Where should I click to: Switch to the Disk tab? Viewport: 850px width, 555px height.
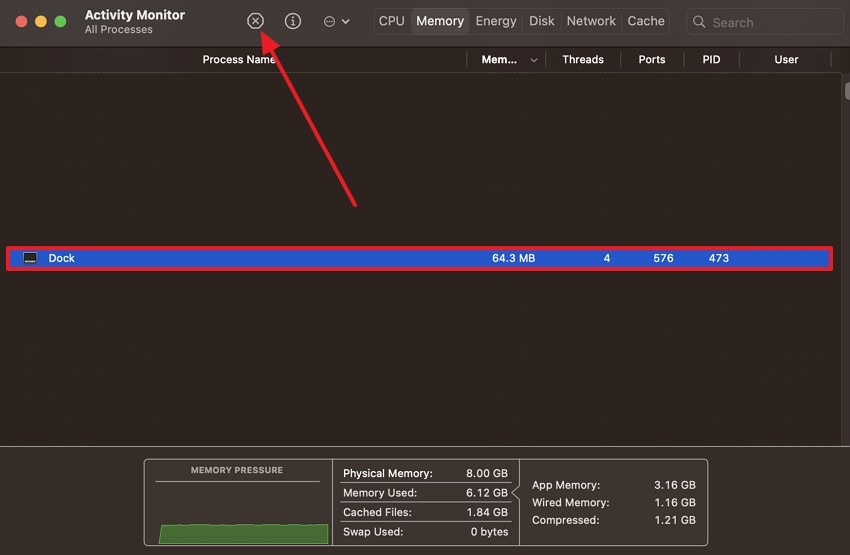click(542, 21)
